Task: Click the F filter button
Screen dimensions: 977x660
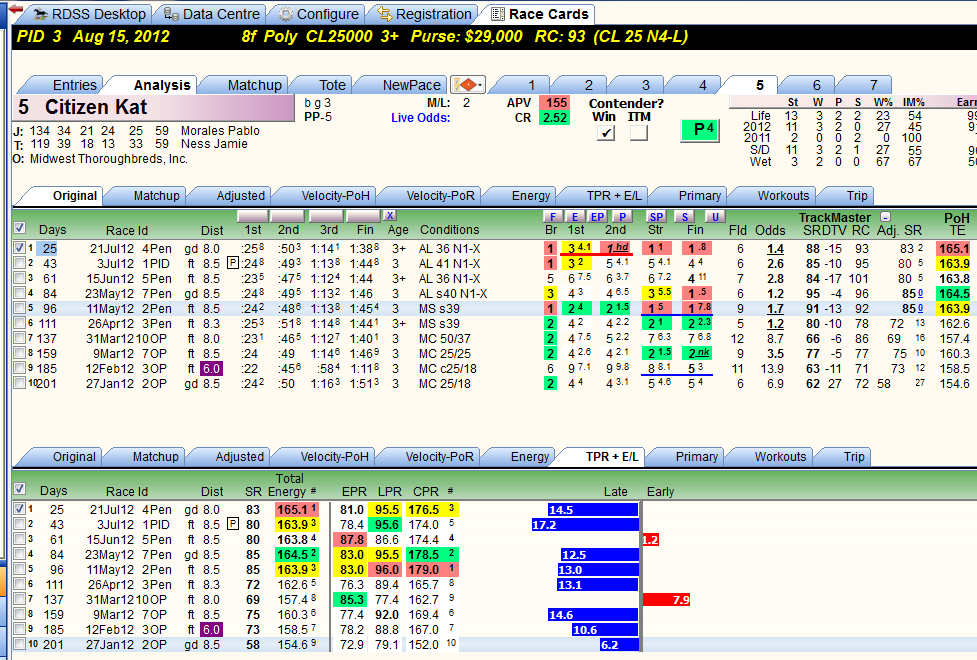Action: click(553, 216)
